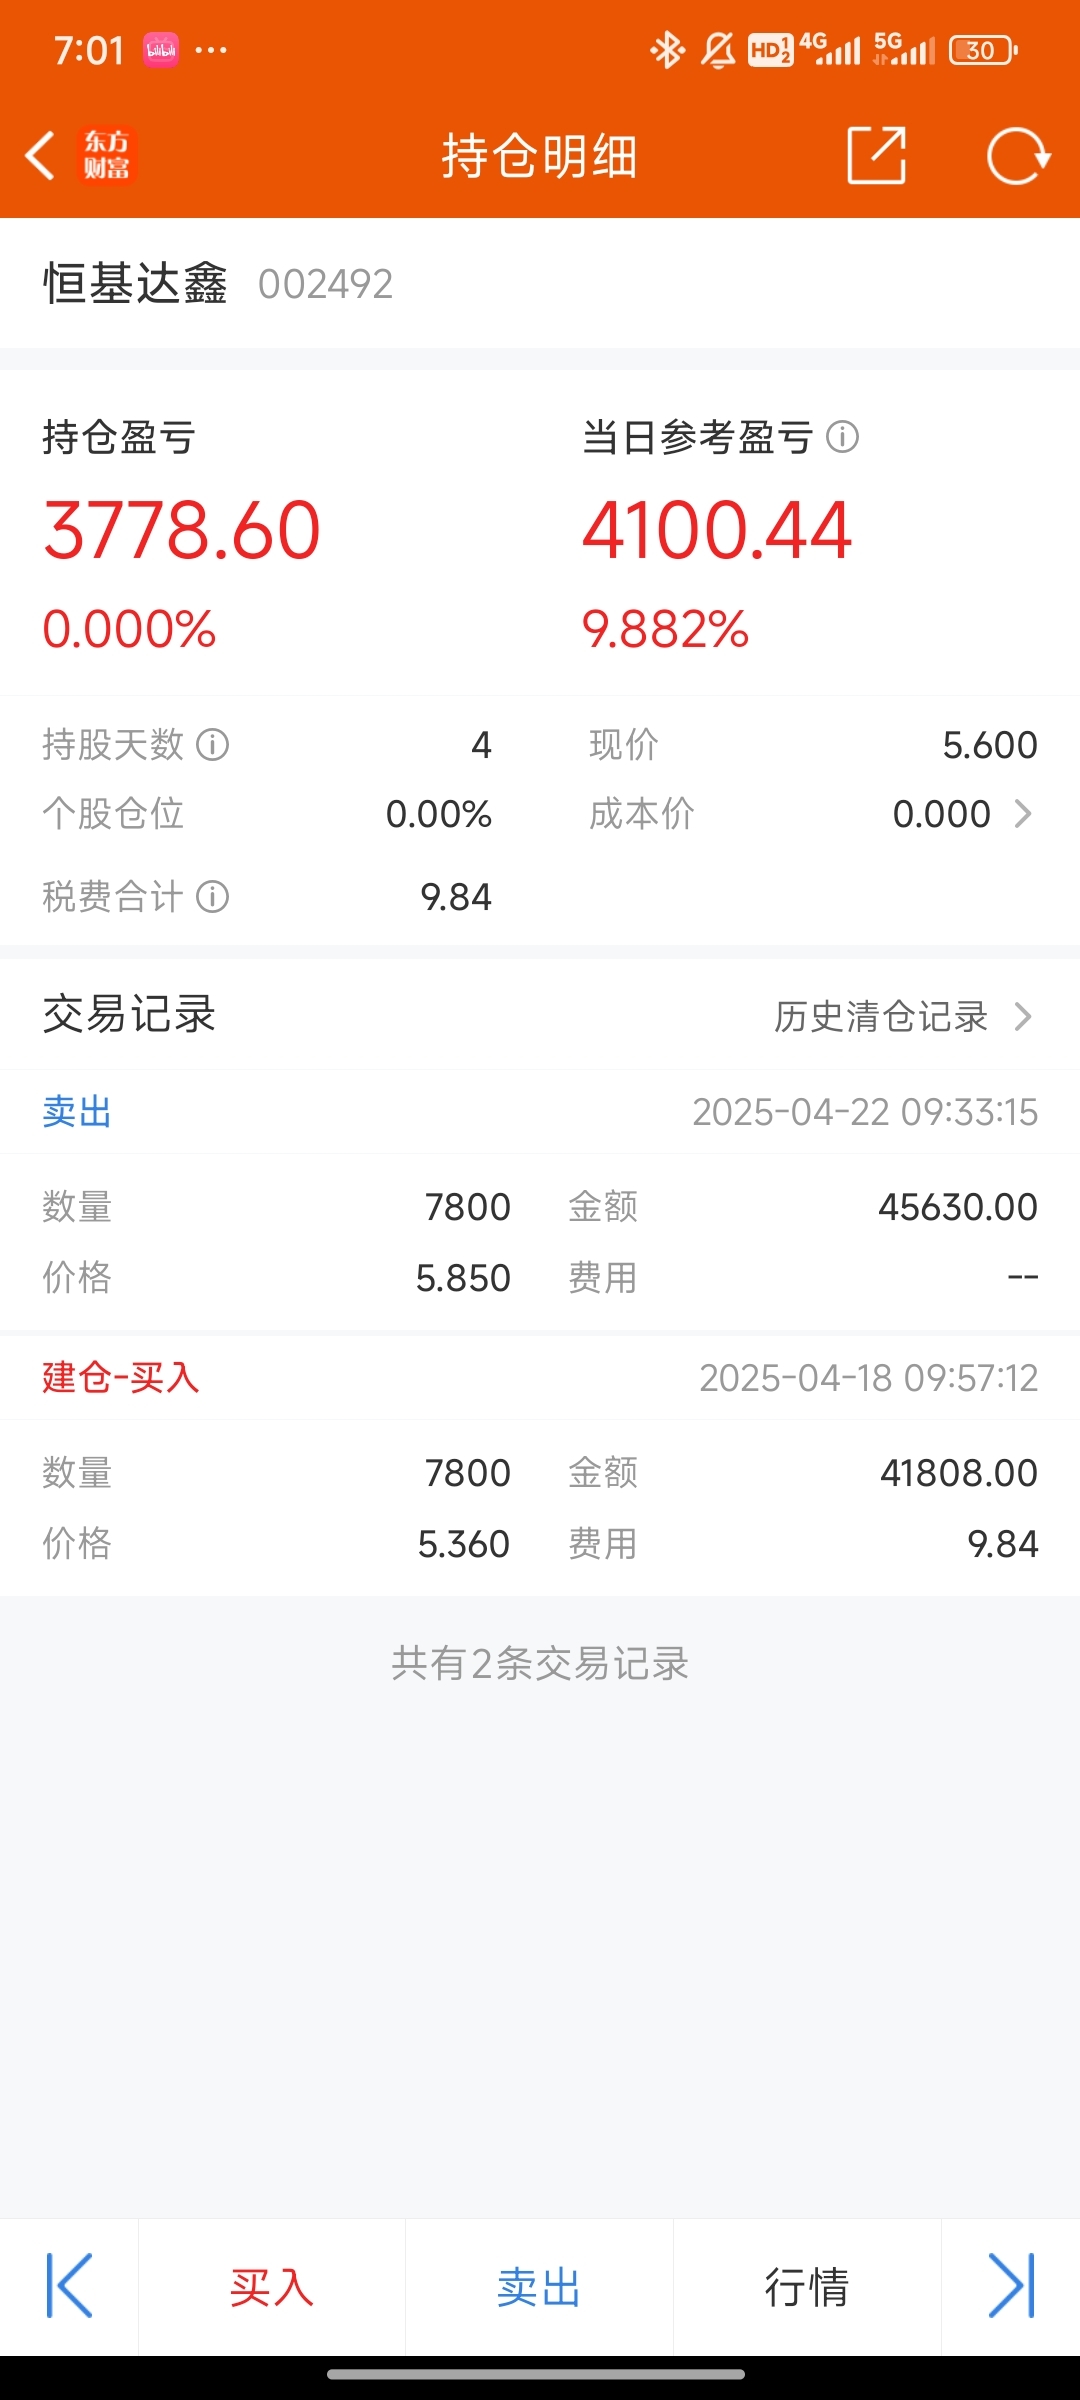The width and height of the screenshot is (1080, 2400).
Task: Tap the 成本价 value 0.000
Action: pos(942,814)
